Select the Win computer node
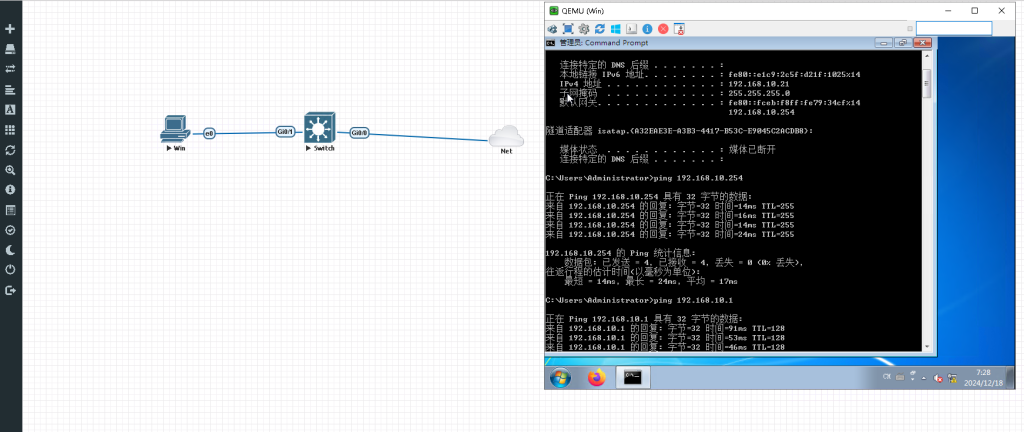1024x432 pixels. coord(175,129)
